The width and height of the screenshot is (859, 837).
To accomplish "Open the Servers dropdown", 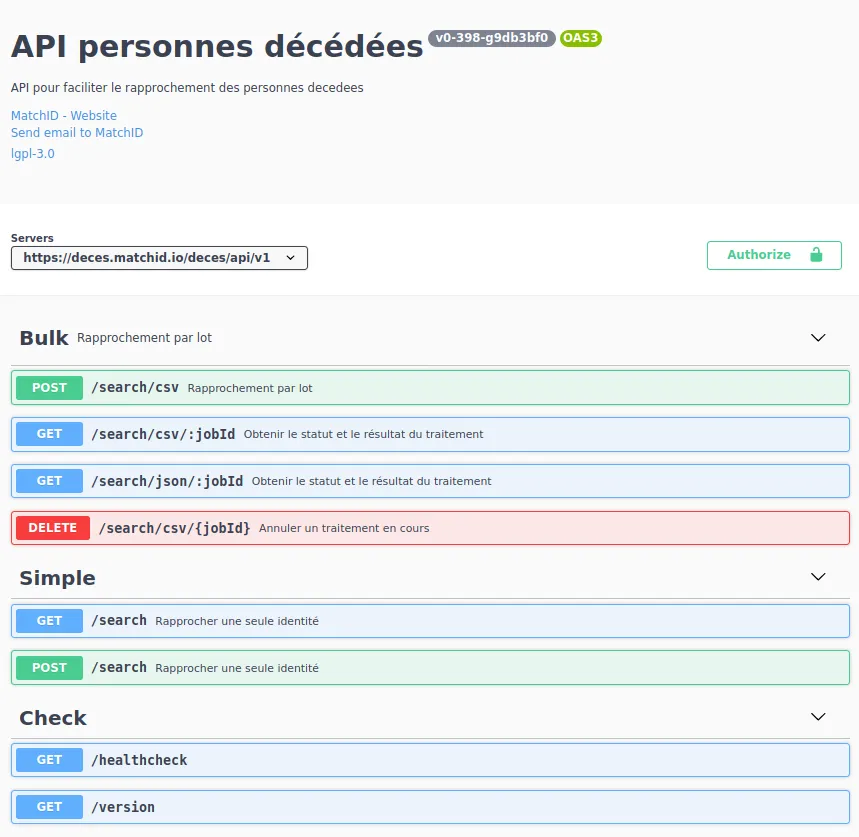I will (x=159, y=258).
